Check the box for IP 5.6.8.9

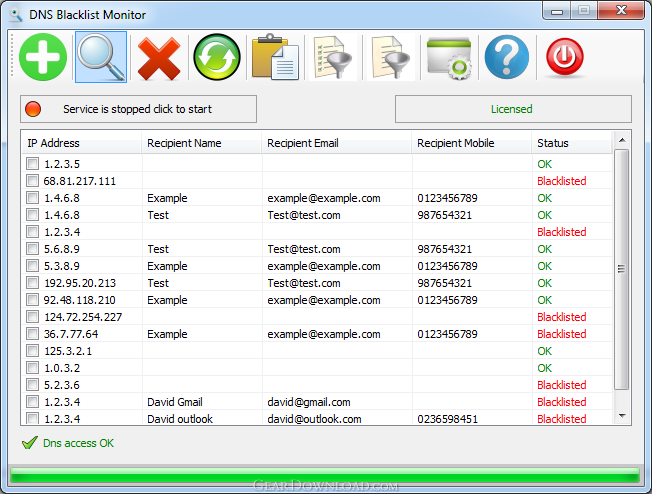click(x=32, y=249)
